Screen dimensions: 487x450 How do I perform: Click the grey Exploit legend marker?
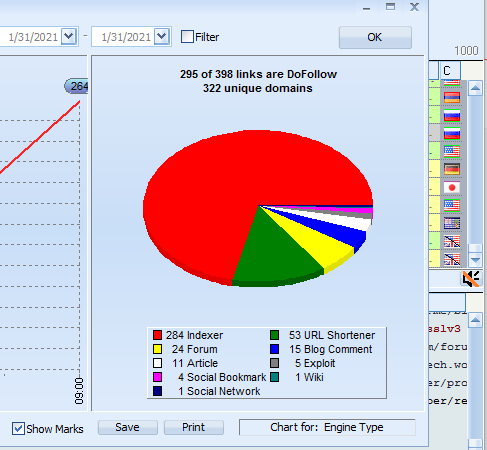coord(274,363)
